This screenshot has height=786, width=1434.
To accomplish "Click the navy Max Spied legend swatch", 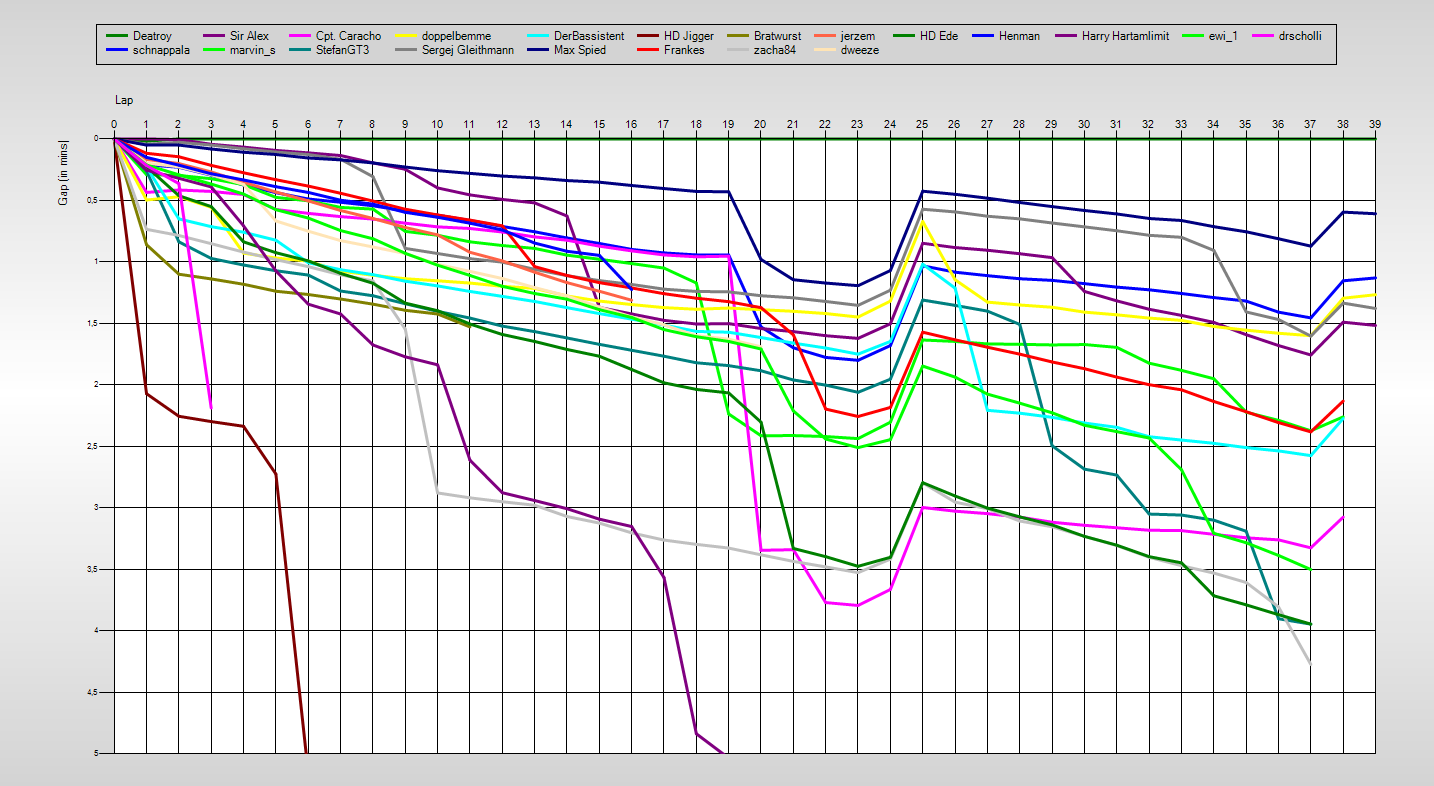I will point(525,50).
